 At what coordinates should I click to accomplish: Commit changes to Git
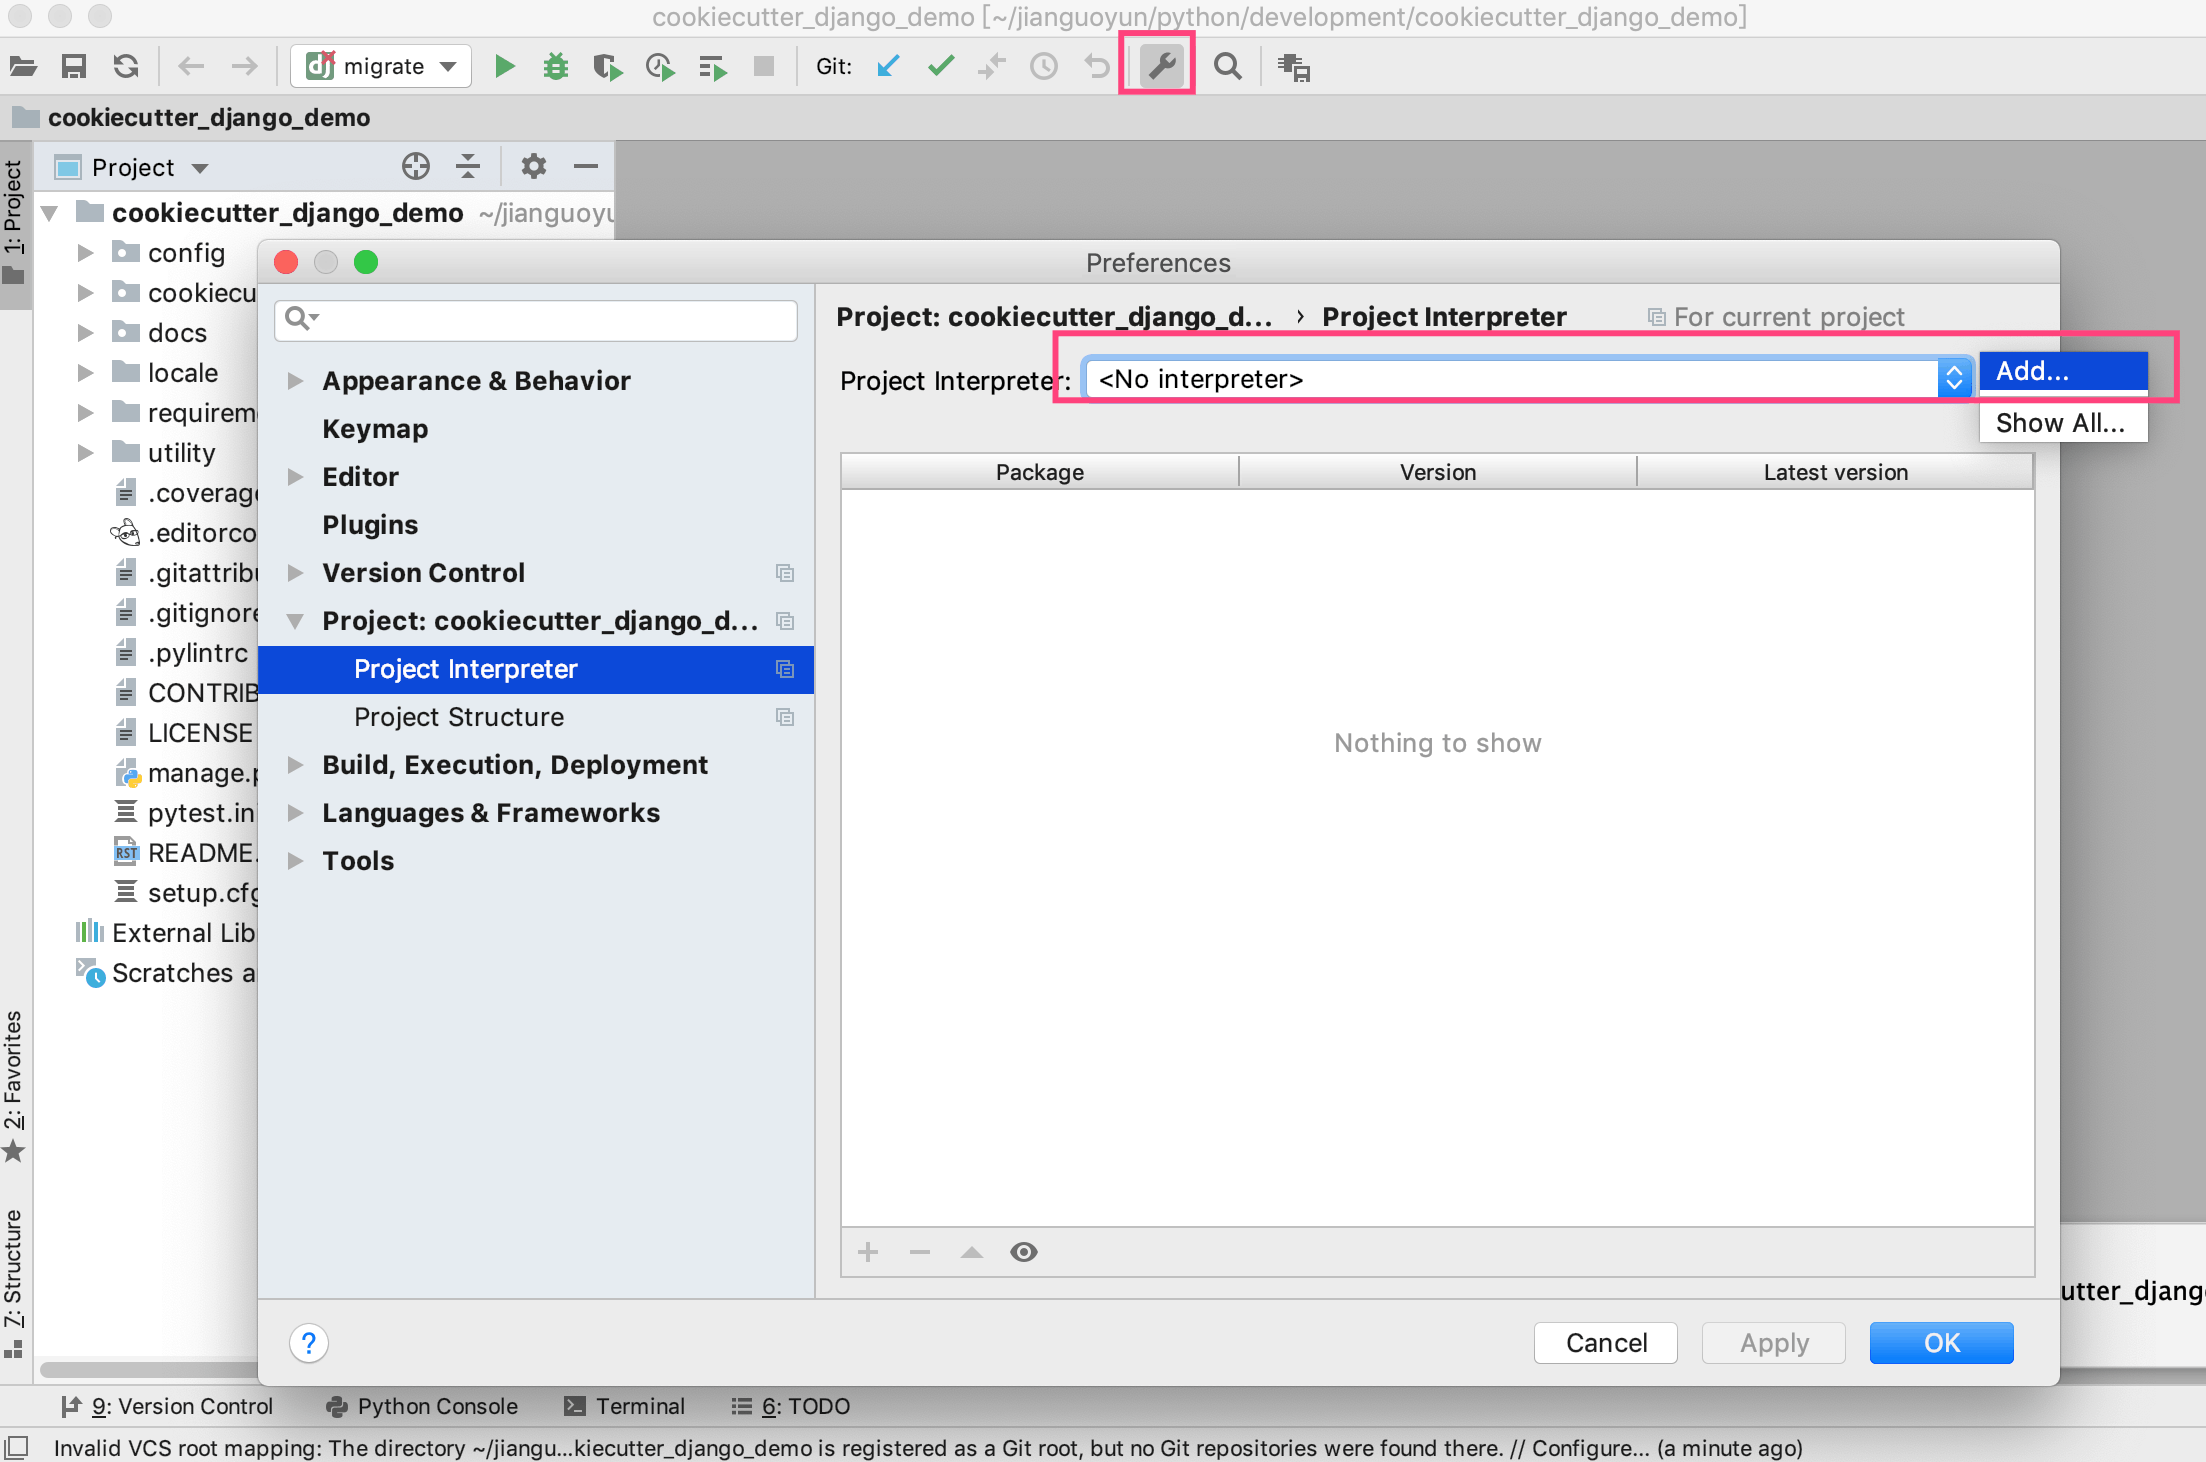940,65
